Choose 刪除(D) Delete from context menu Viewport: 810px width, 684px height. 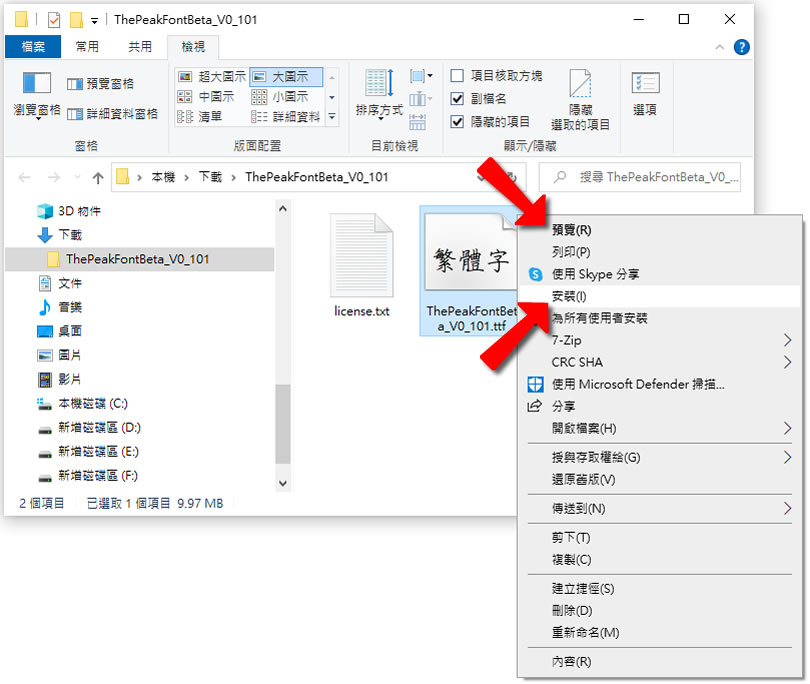pos(659,611)
